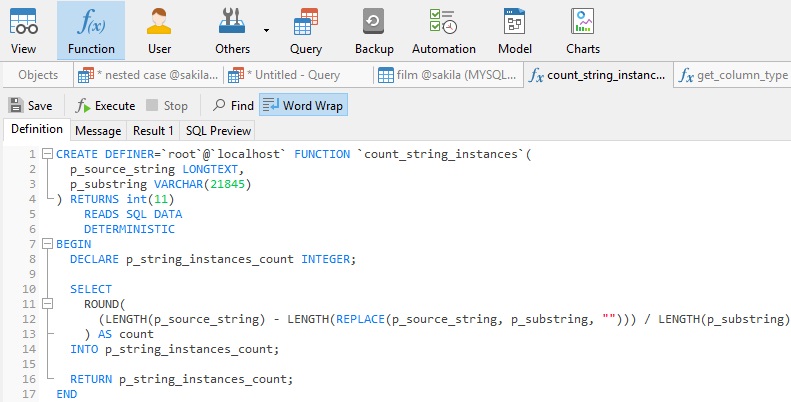Expand the Others dropdown arrow

(x=266, y=31)
